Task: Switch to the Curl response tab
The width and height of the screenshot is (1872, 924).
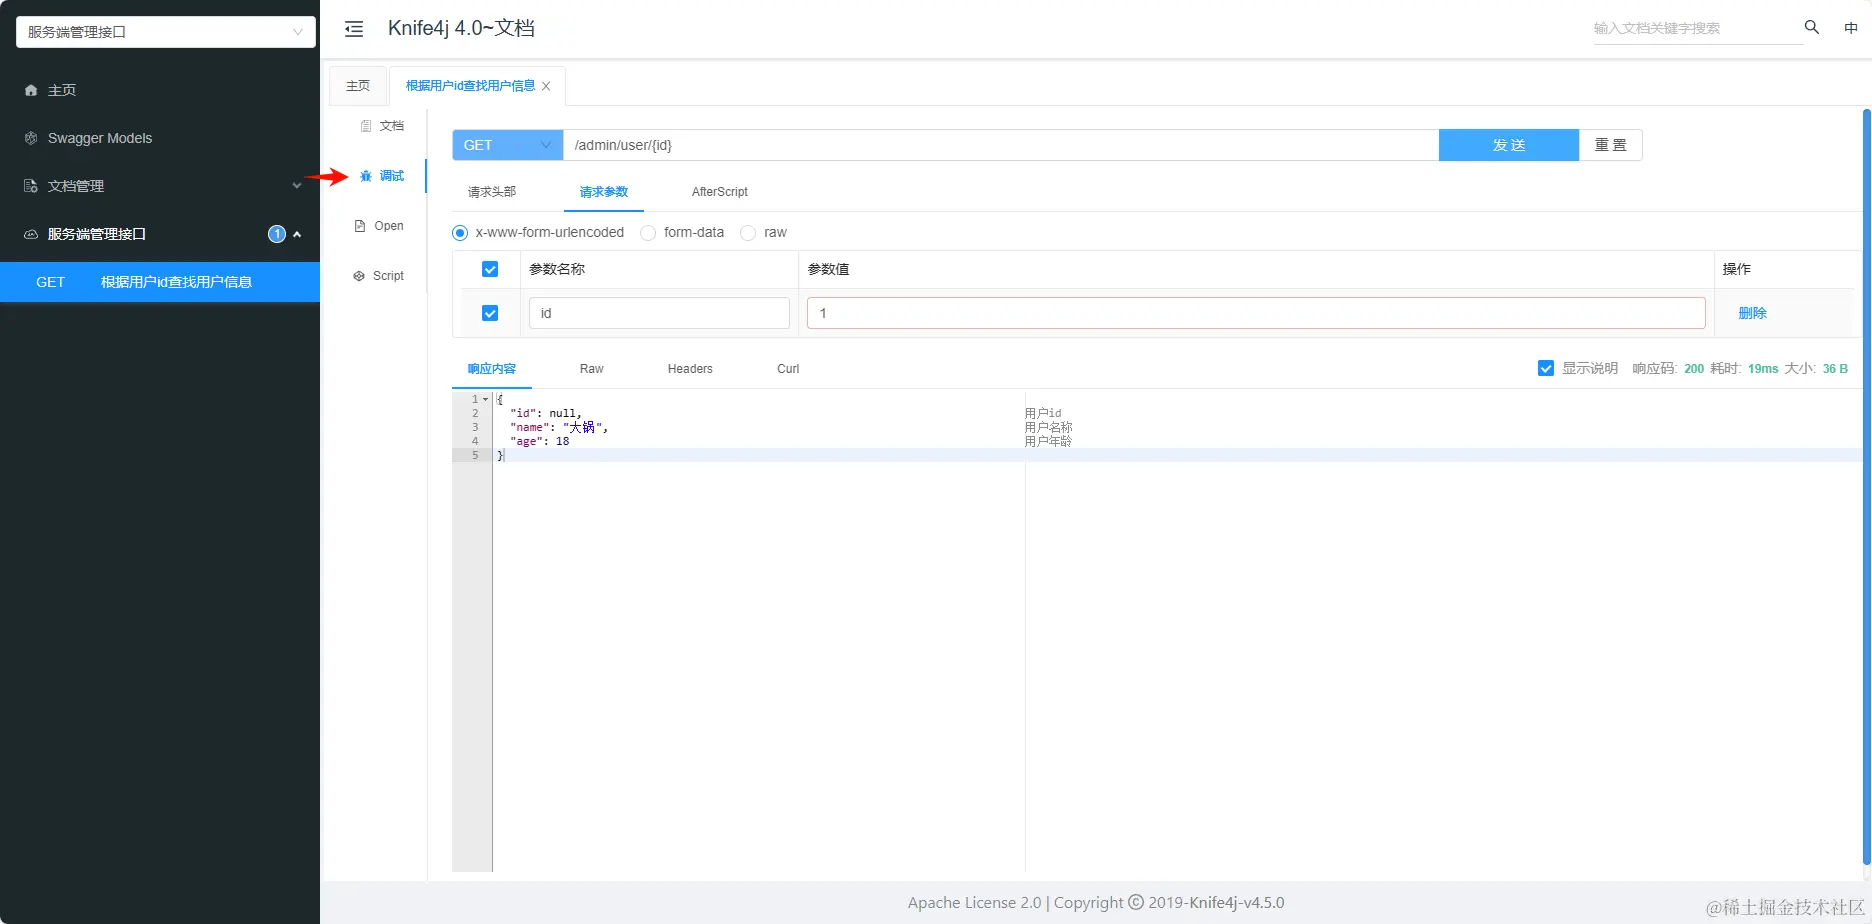Action: tap(788, 369)
